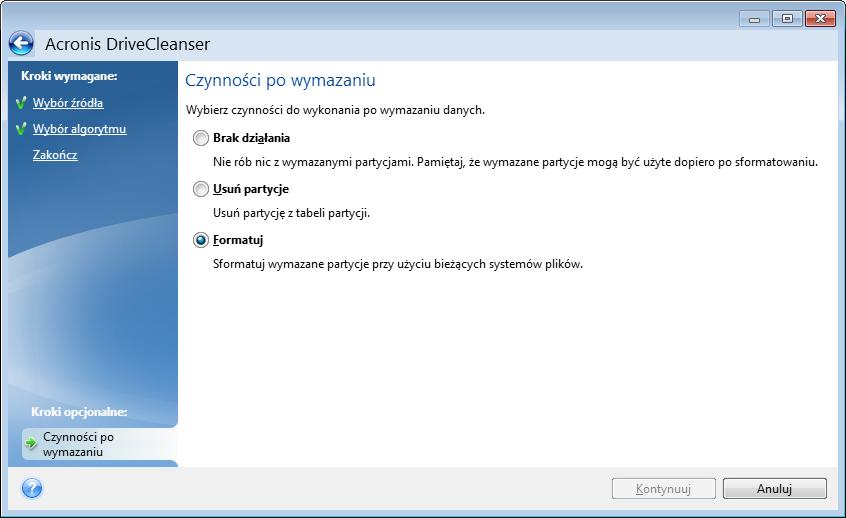Click the Kontynuuj button
This screenshot has width=846, height=518.
664,489
